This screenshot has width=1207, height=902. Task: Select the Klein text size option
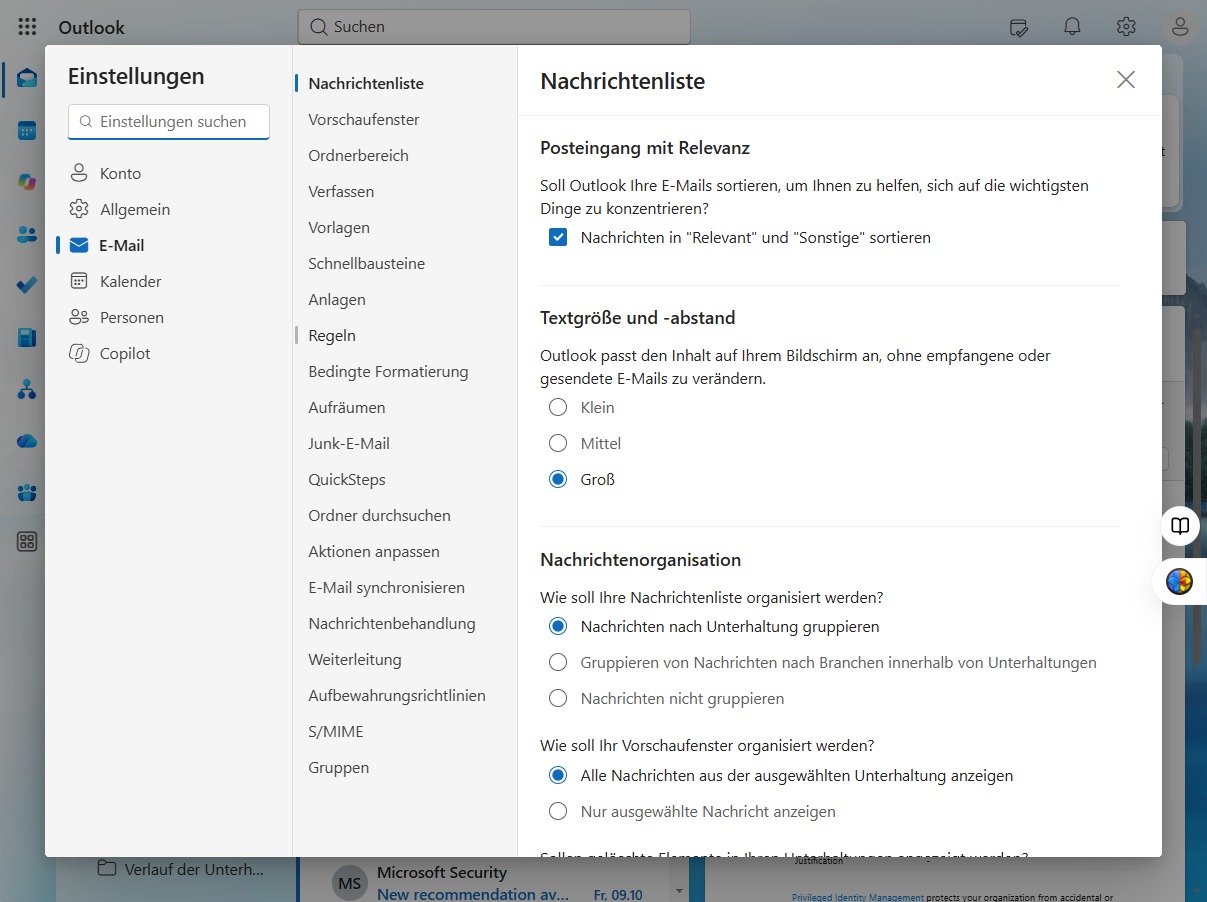click(x=558, y=407)
